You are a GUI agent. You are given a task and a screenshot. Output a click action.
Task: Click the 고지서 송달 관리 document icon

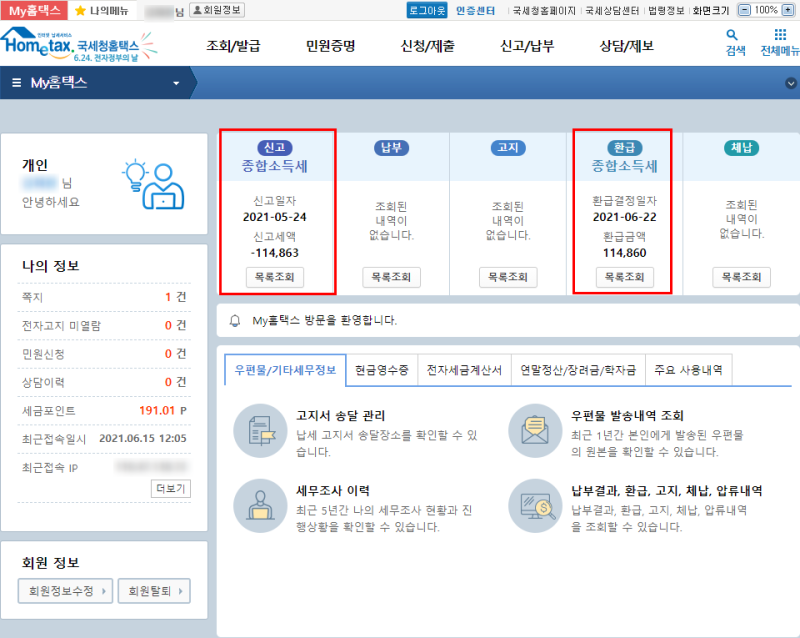pyautogui.click(x=260, y=431)
